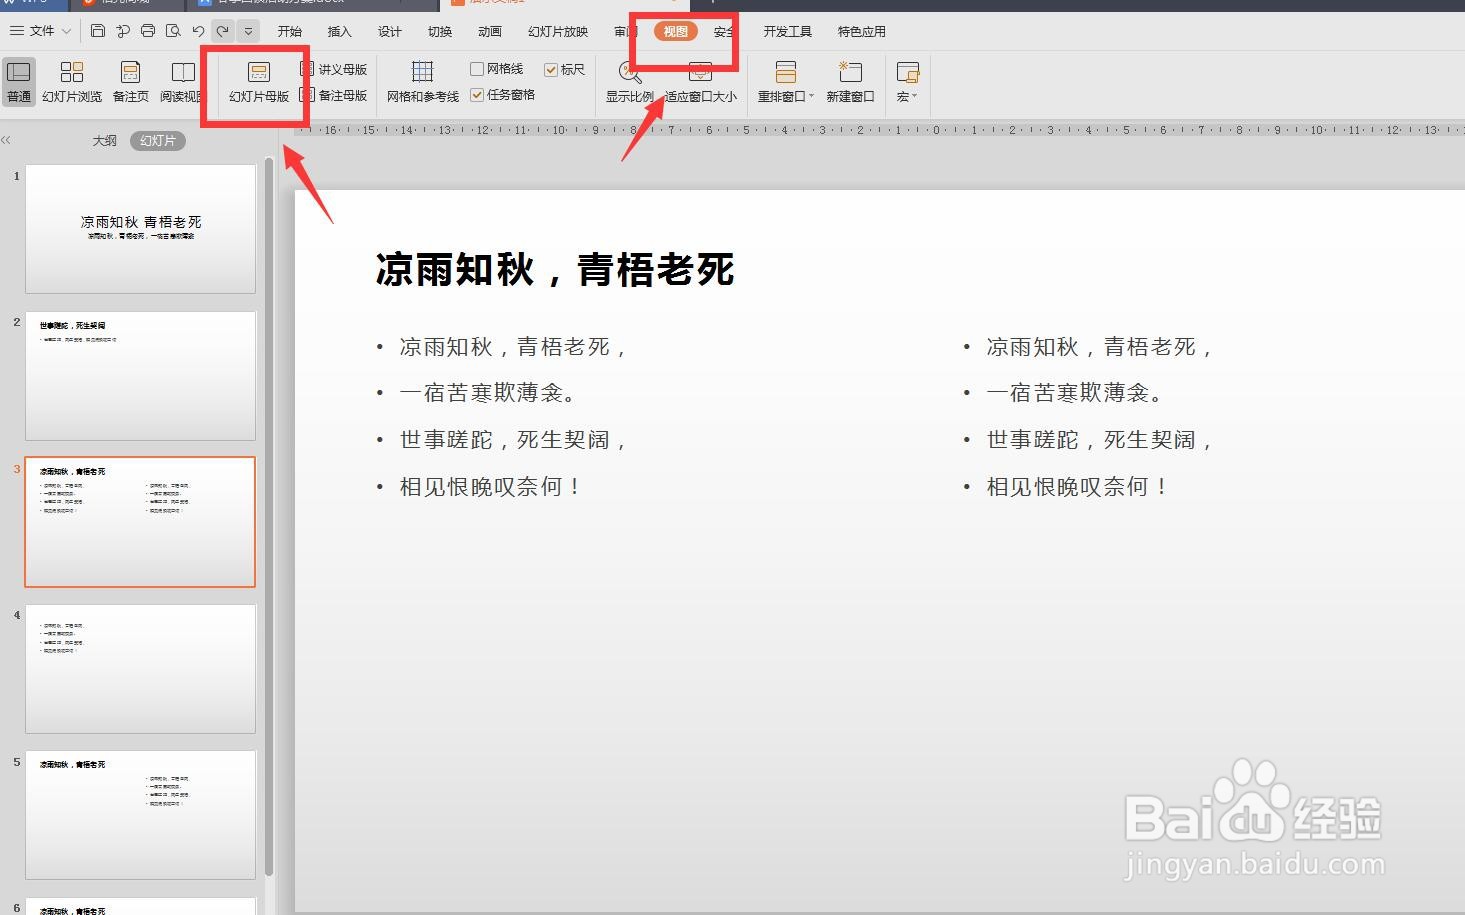The image size is (1465, 915).
Task: Select slide 2 thumbnail
Action: tap(140, 375)
